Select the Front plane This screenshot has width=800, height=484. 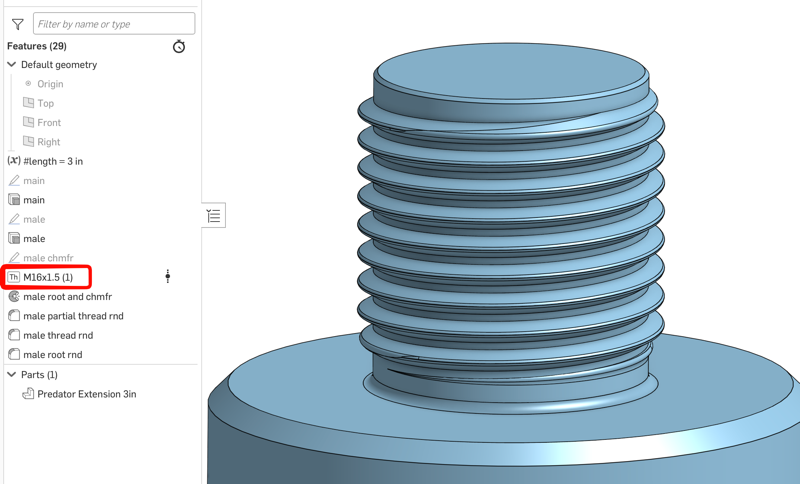click(x=48, y=123)
